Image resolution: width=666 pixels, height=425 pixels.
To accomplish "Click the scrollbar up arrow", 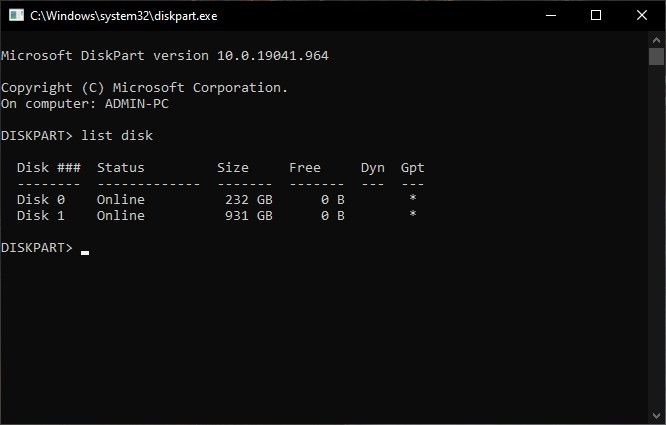I will point(657,40).
